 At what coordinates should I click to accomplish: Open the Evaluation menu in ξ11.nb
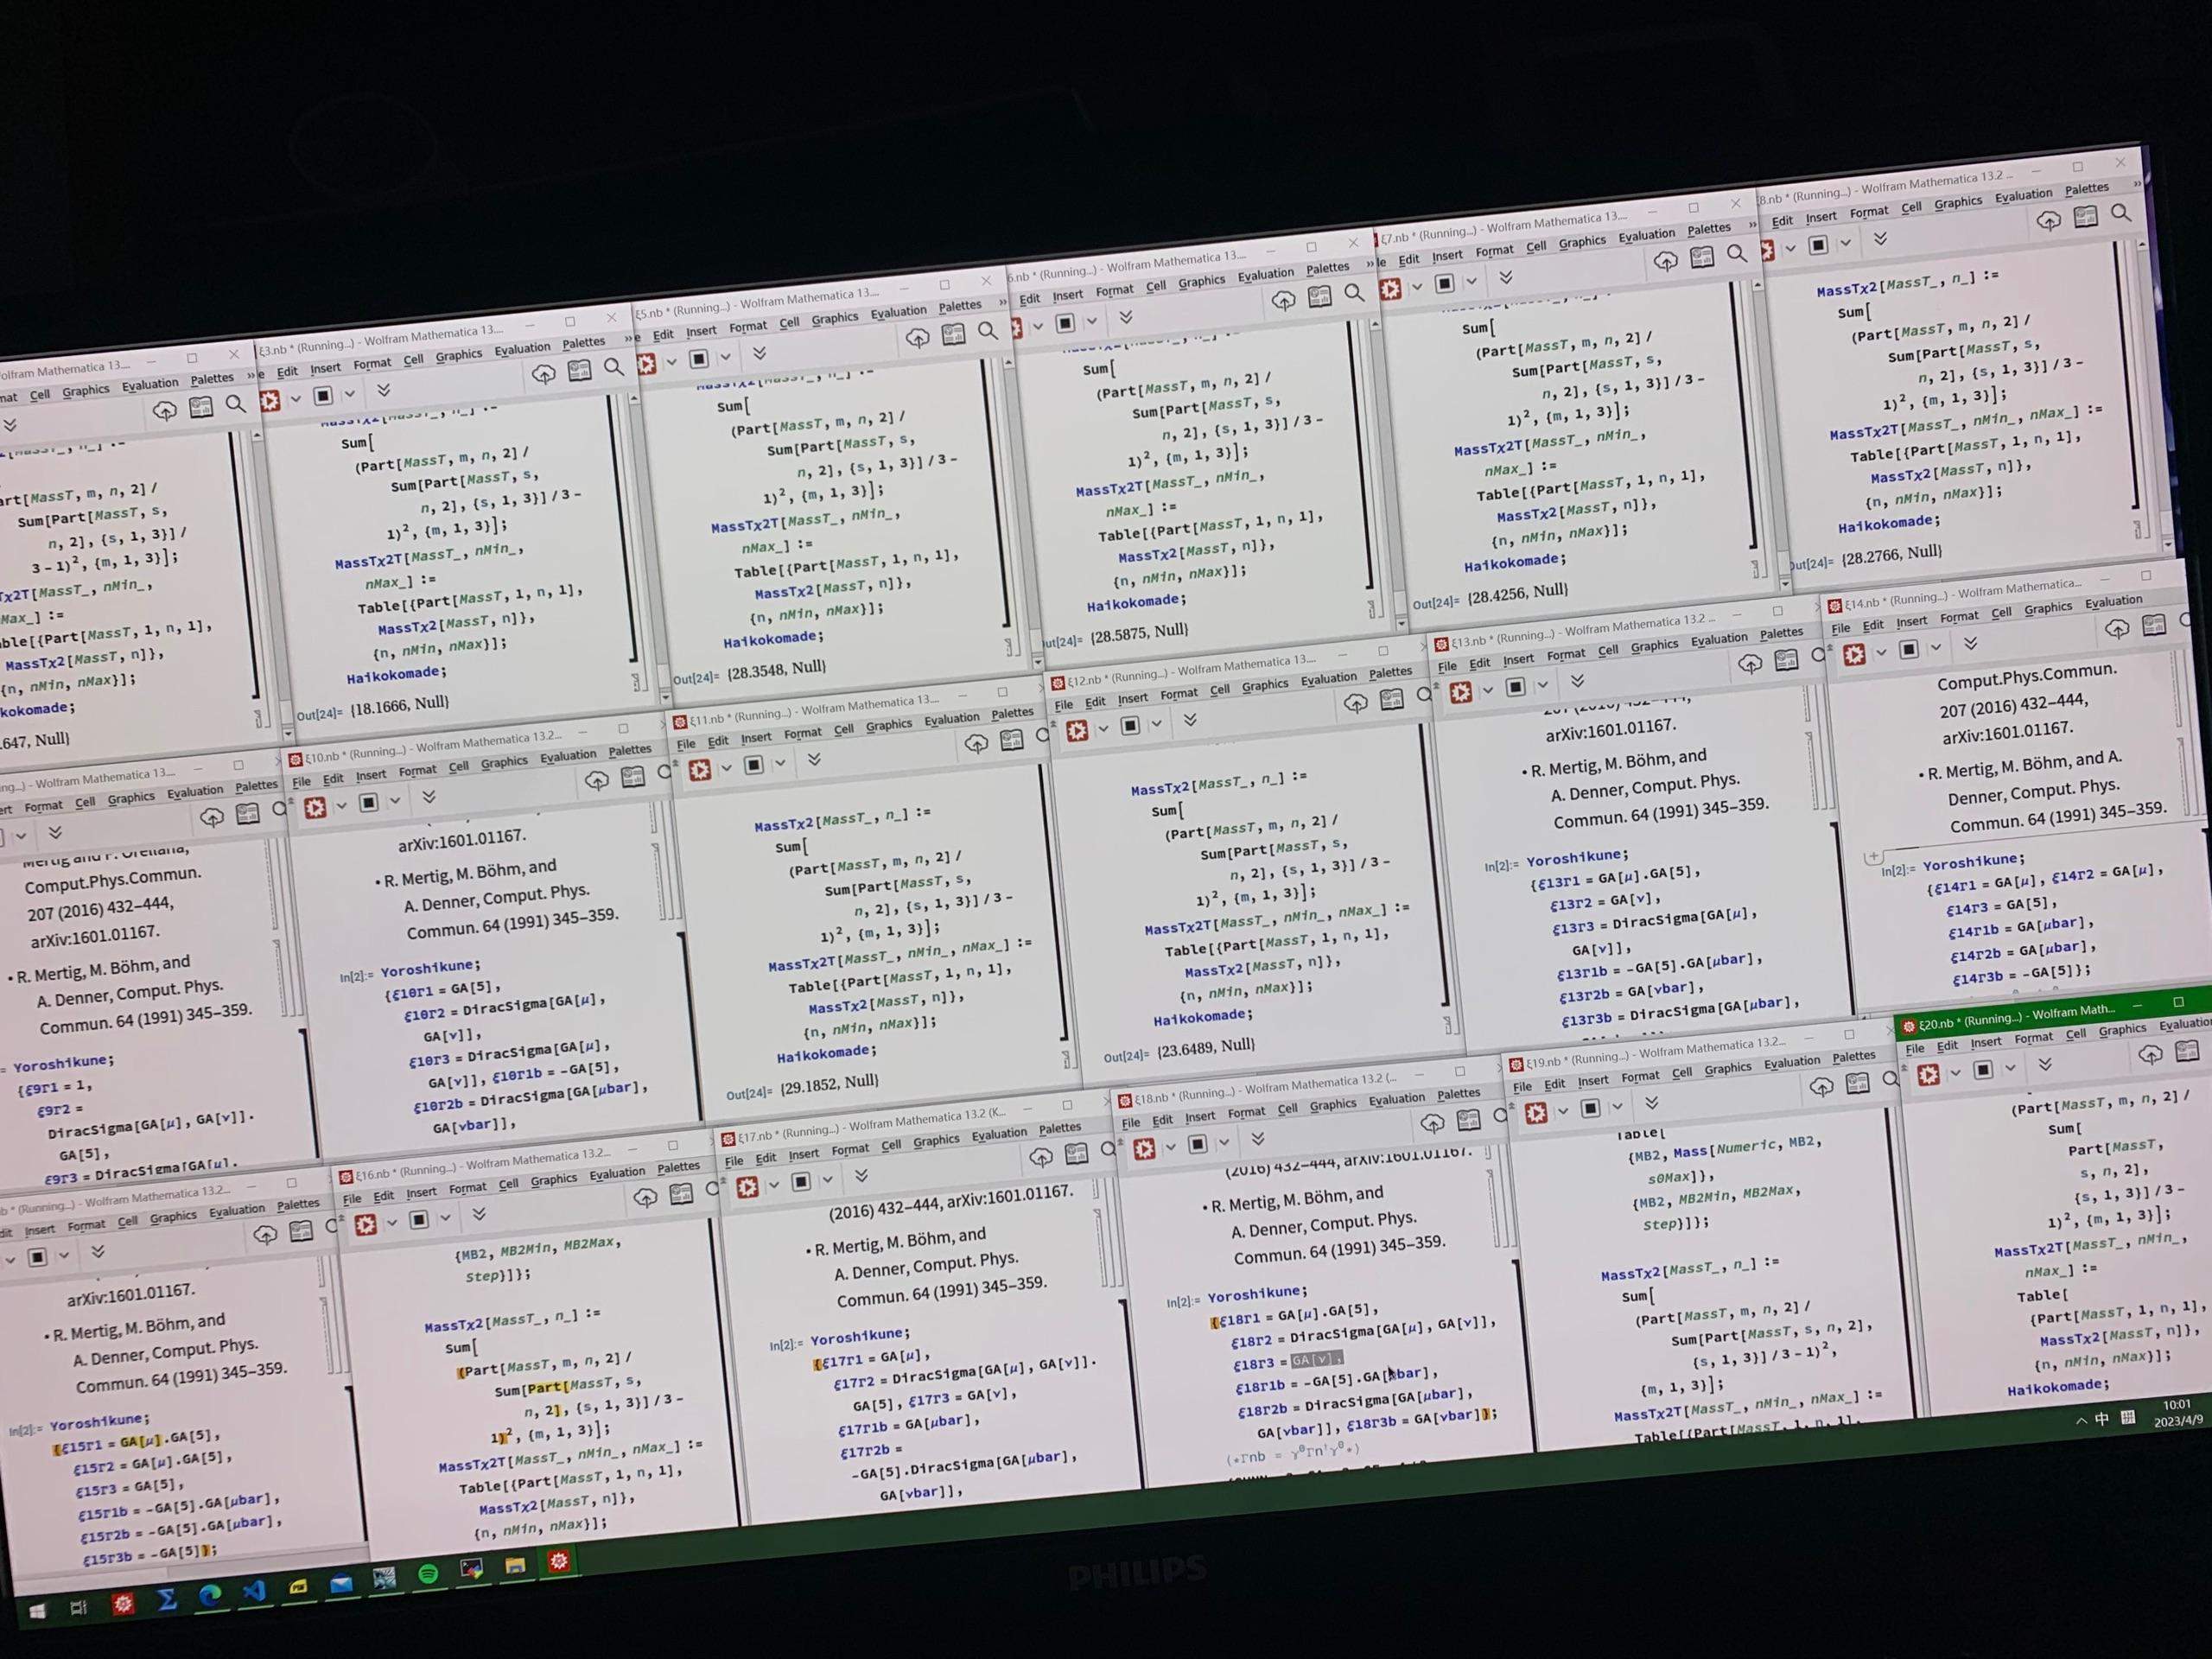pyautogui.click(x=951, y=719)
